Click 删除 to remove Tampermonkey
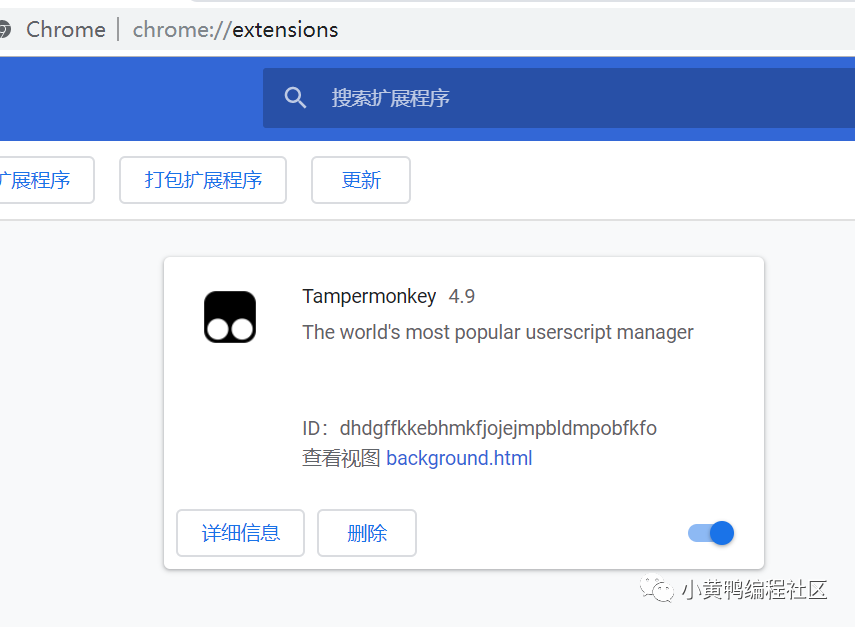Image resolution: width=855 pixels, height=627 pixels. [367, 533]
